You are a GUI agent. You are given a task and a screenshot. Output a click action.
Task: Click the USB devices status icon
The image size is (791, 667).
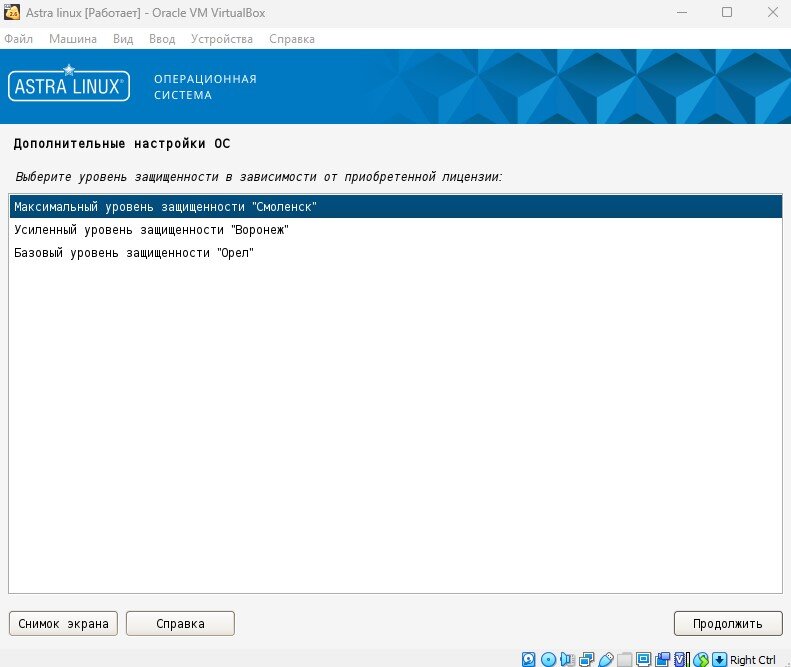click(606, 659)
